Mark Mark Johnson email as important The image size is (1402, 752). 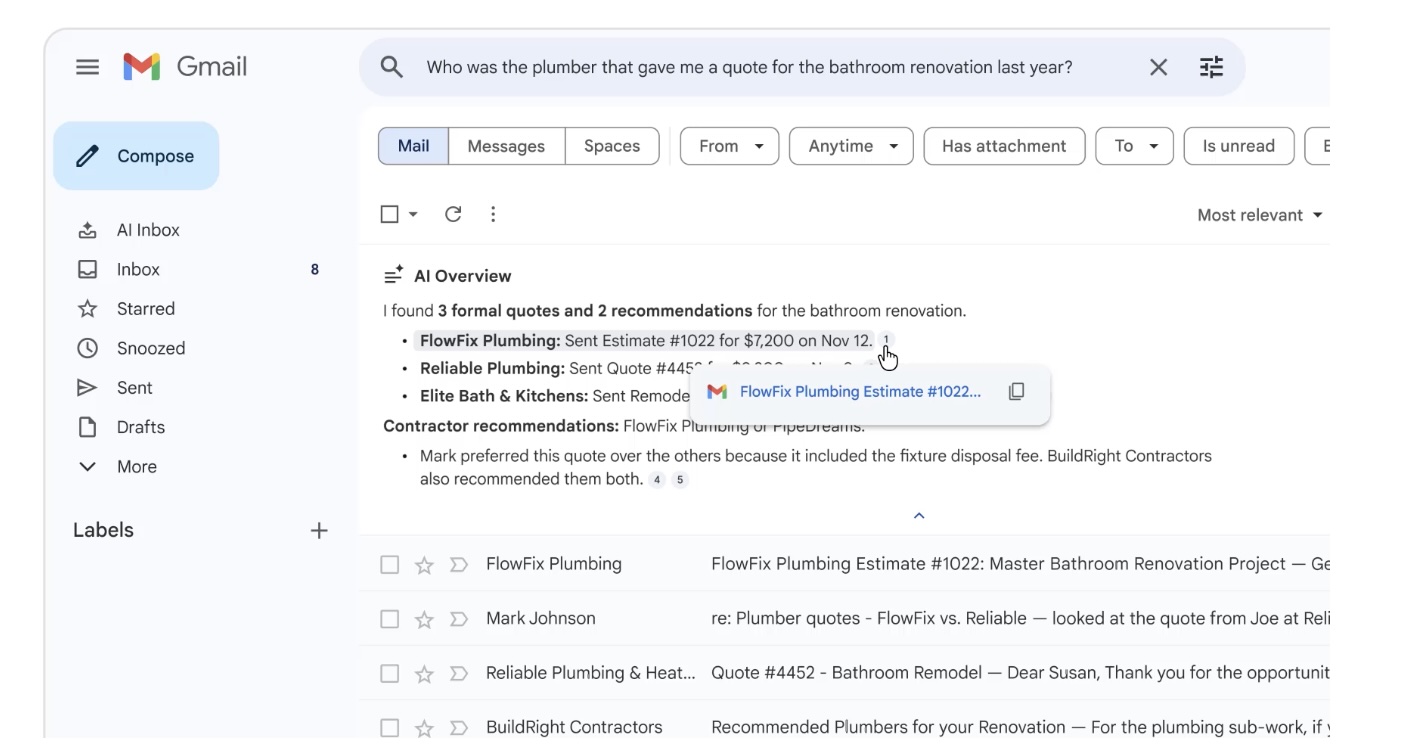tap(459, 620)
